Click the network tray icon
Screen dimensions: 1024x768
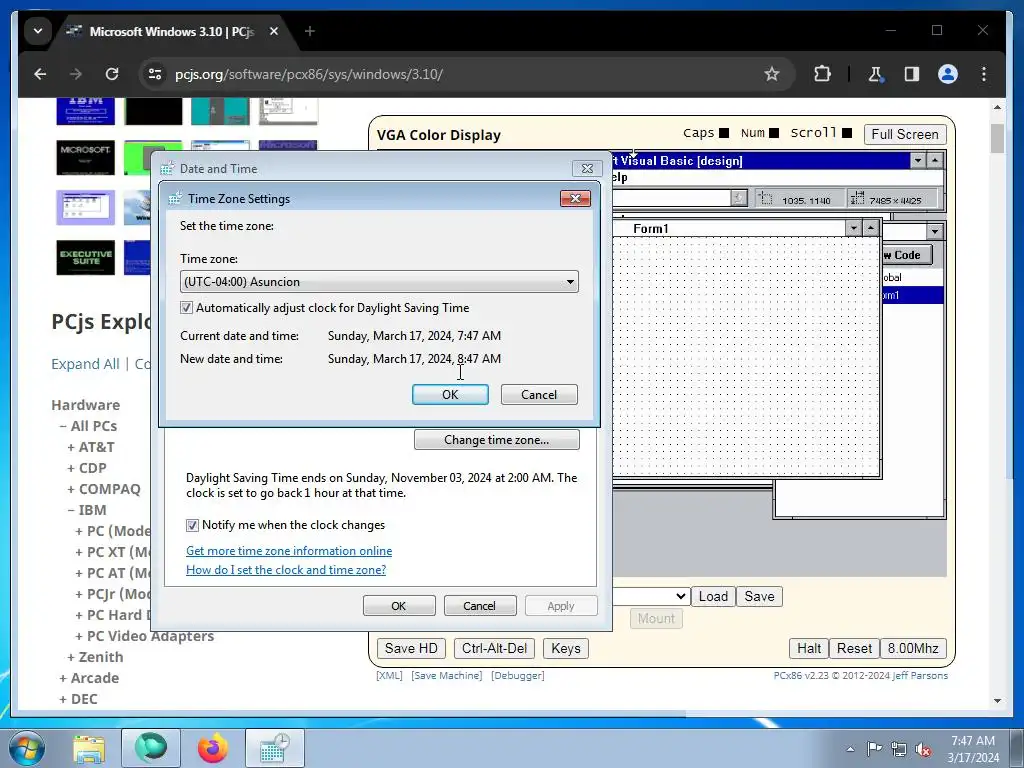(899, 750)
